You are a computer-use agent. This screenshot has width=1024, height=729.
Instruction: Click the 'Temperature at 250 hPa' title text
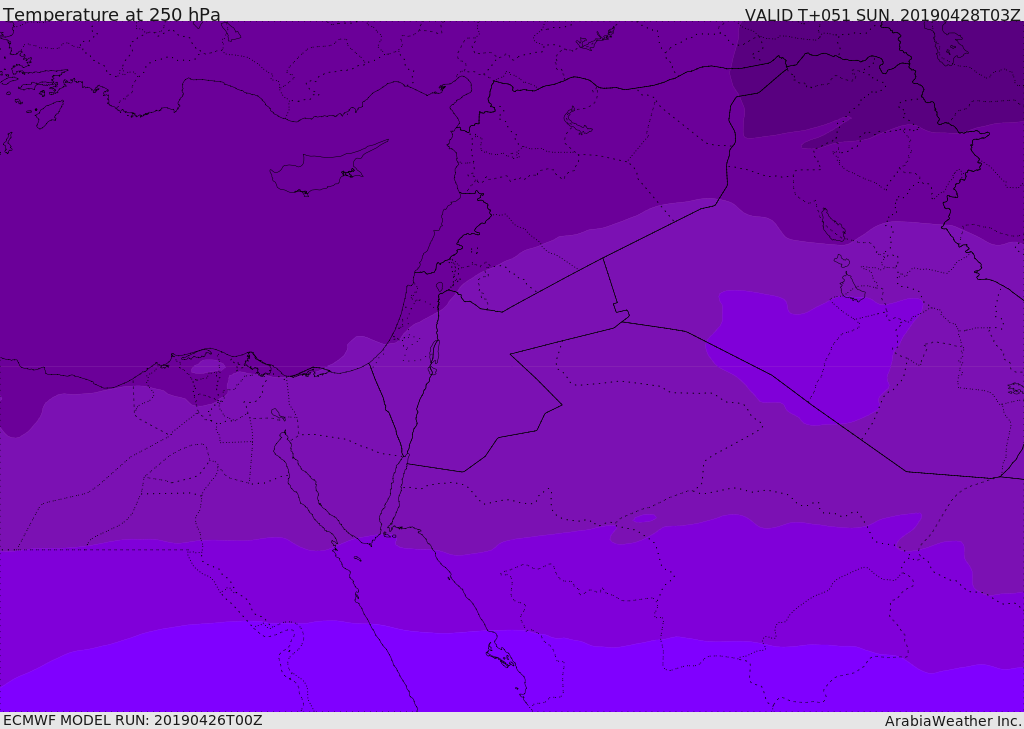112,14
